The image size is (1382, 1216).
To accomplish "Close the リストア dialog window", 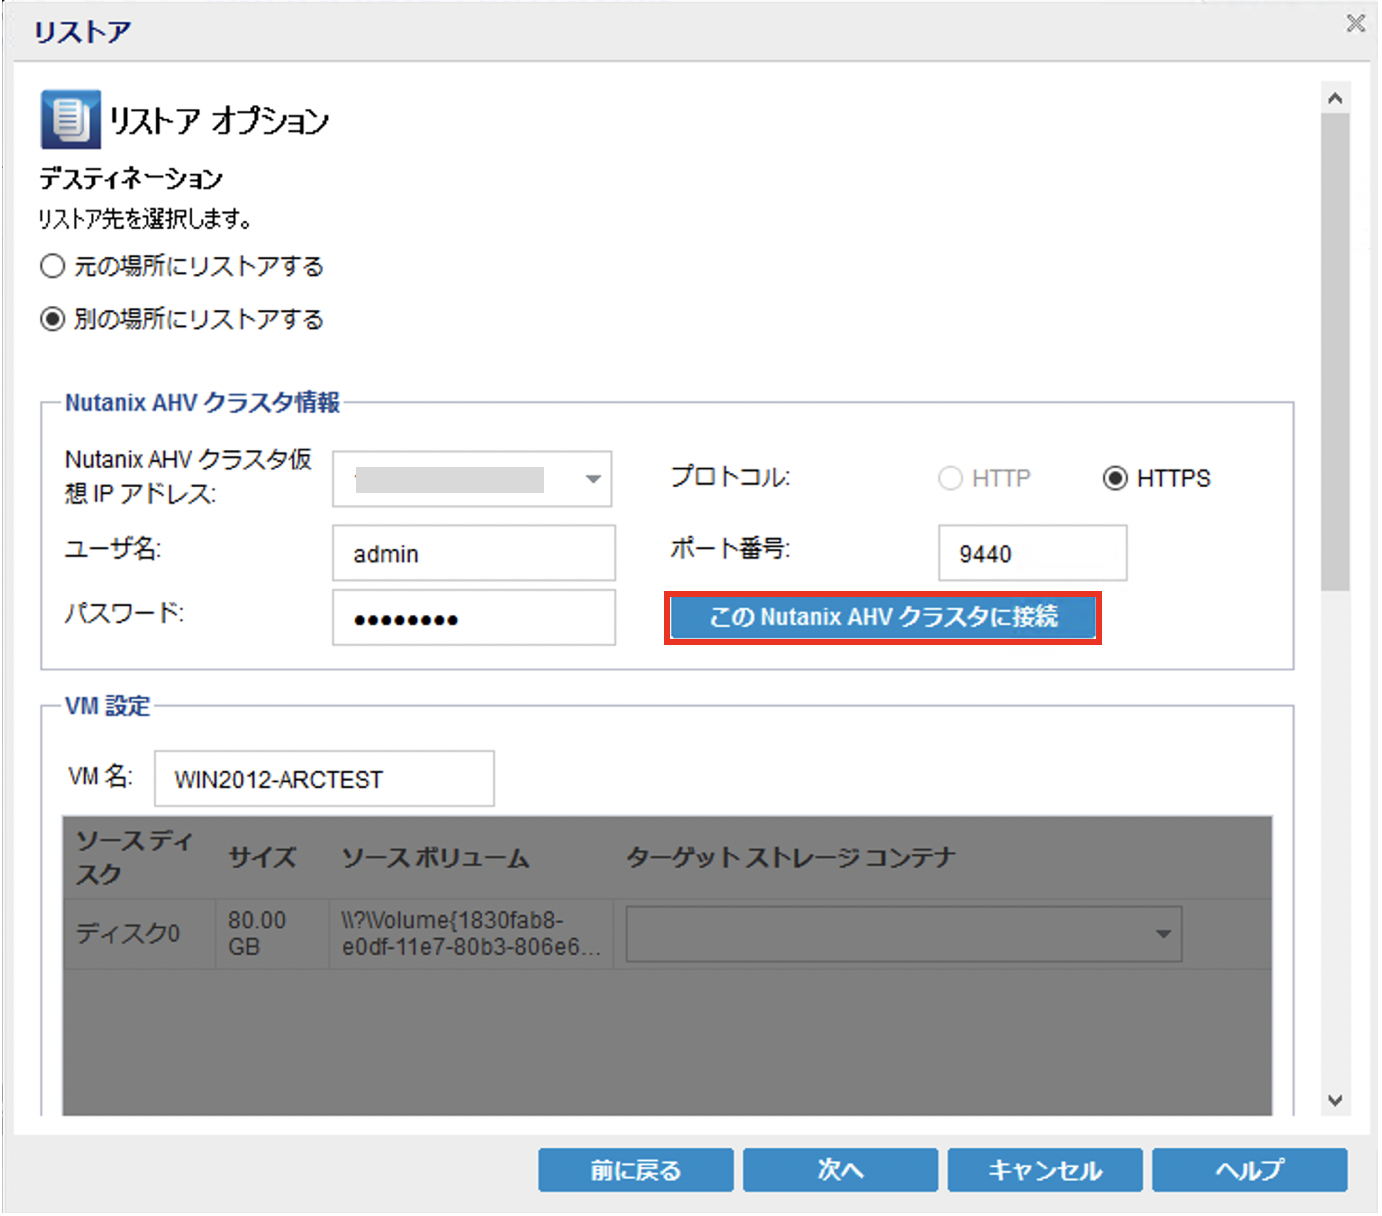I will (1355, 23).
